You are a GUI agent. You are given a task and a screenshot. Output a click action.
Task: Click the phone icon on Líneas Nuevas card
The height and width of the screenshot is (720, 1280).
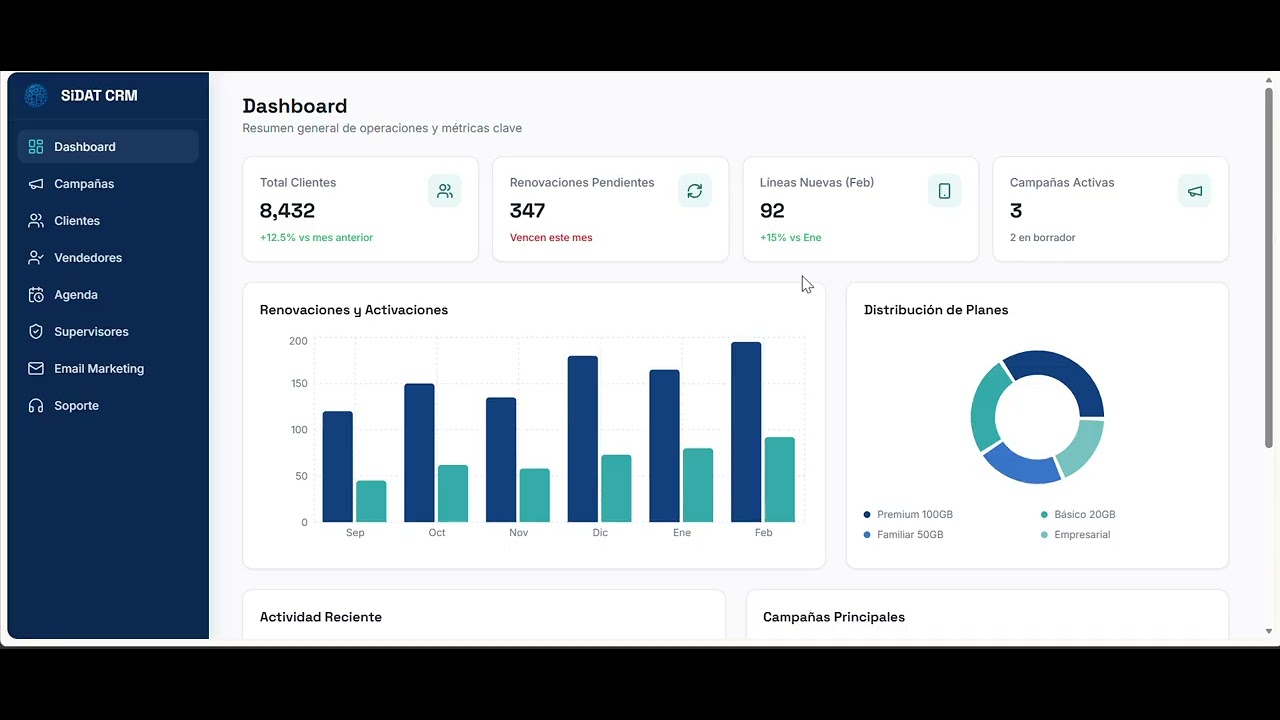945,191
